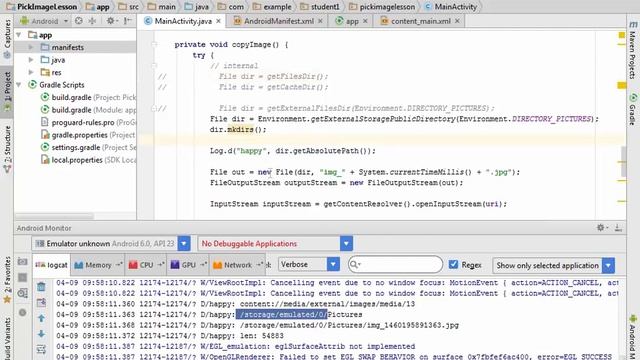
Task: Collapse Gradle Scripts node
Action: (19, 85)
